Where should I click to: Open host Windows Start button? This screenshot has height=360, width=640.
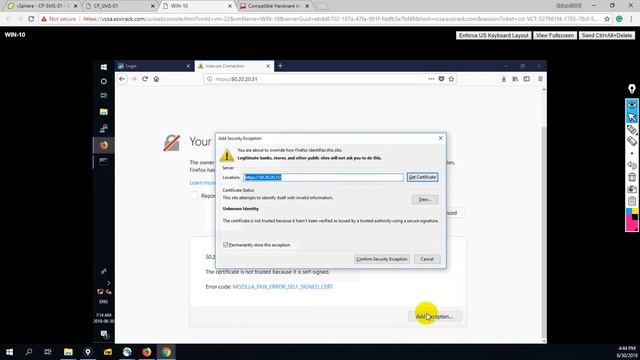click(9, 352)
